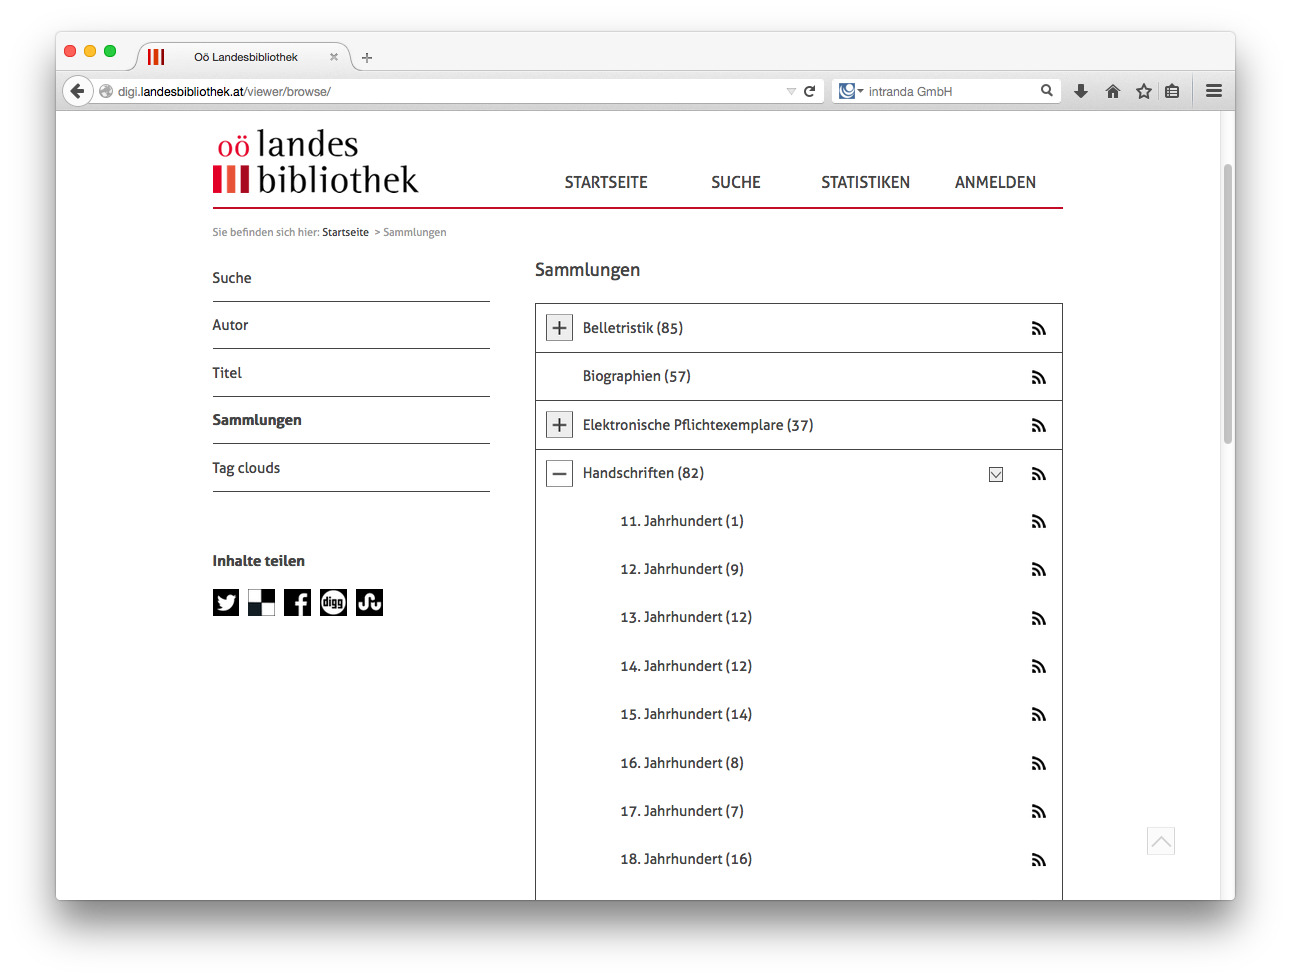Reload the current page
This screenshot has width=1291, height=980.
809,91
